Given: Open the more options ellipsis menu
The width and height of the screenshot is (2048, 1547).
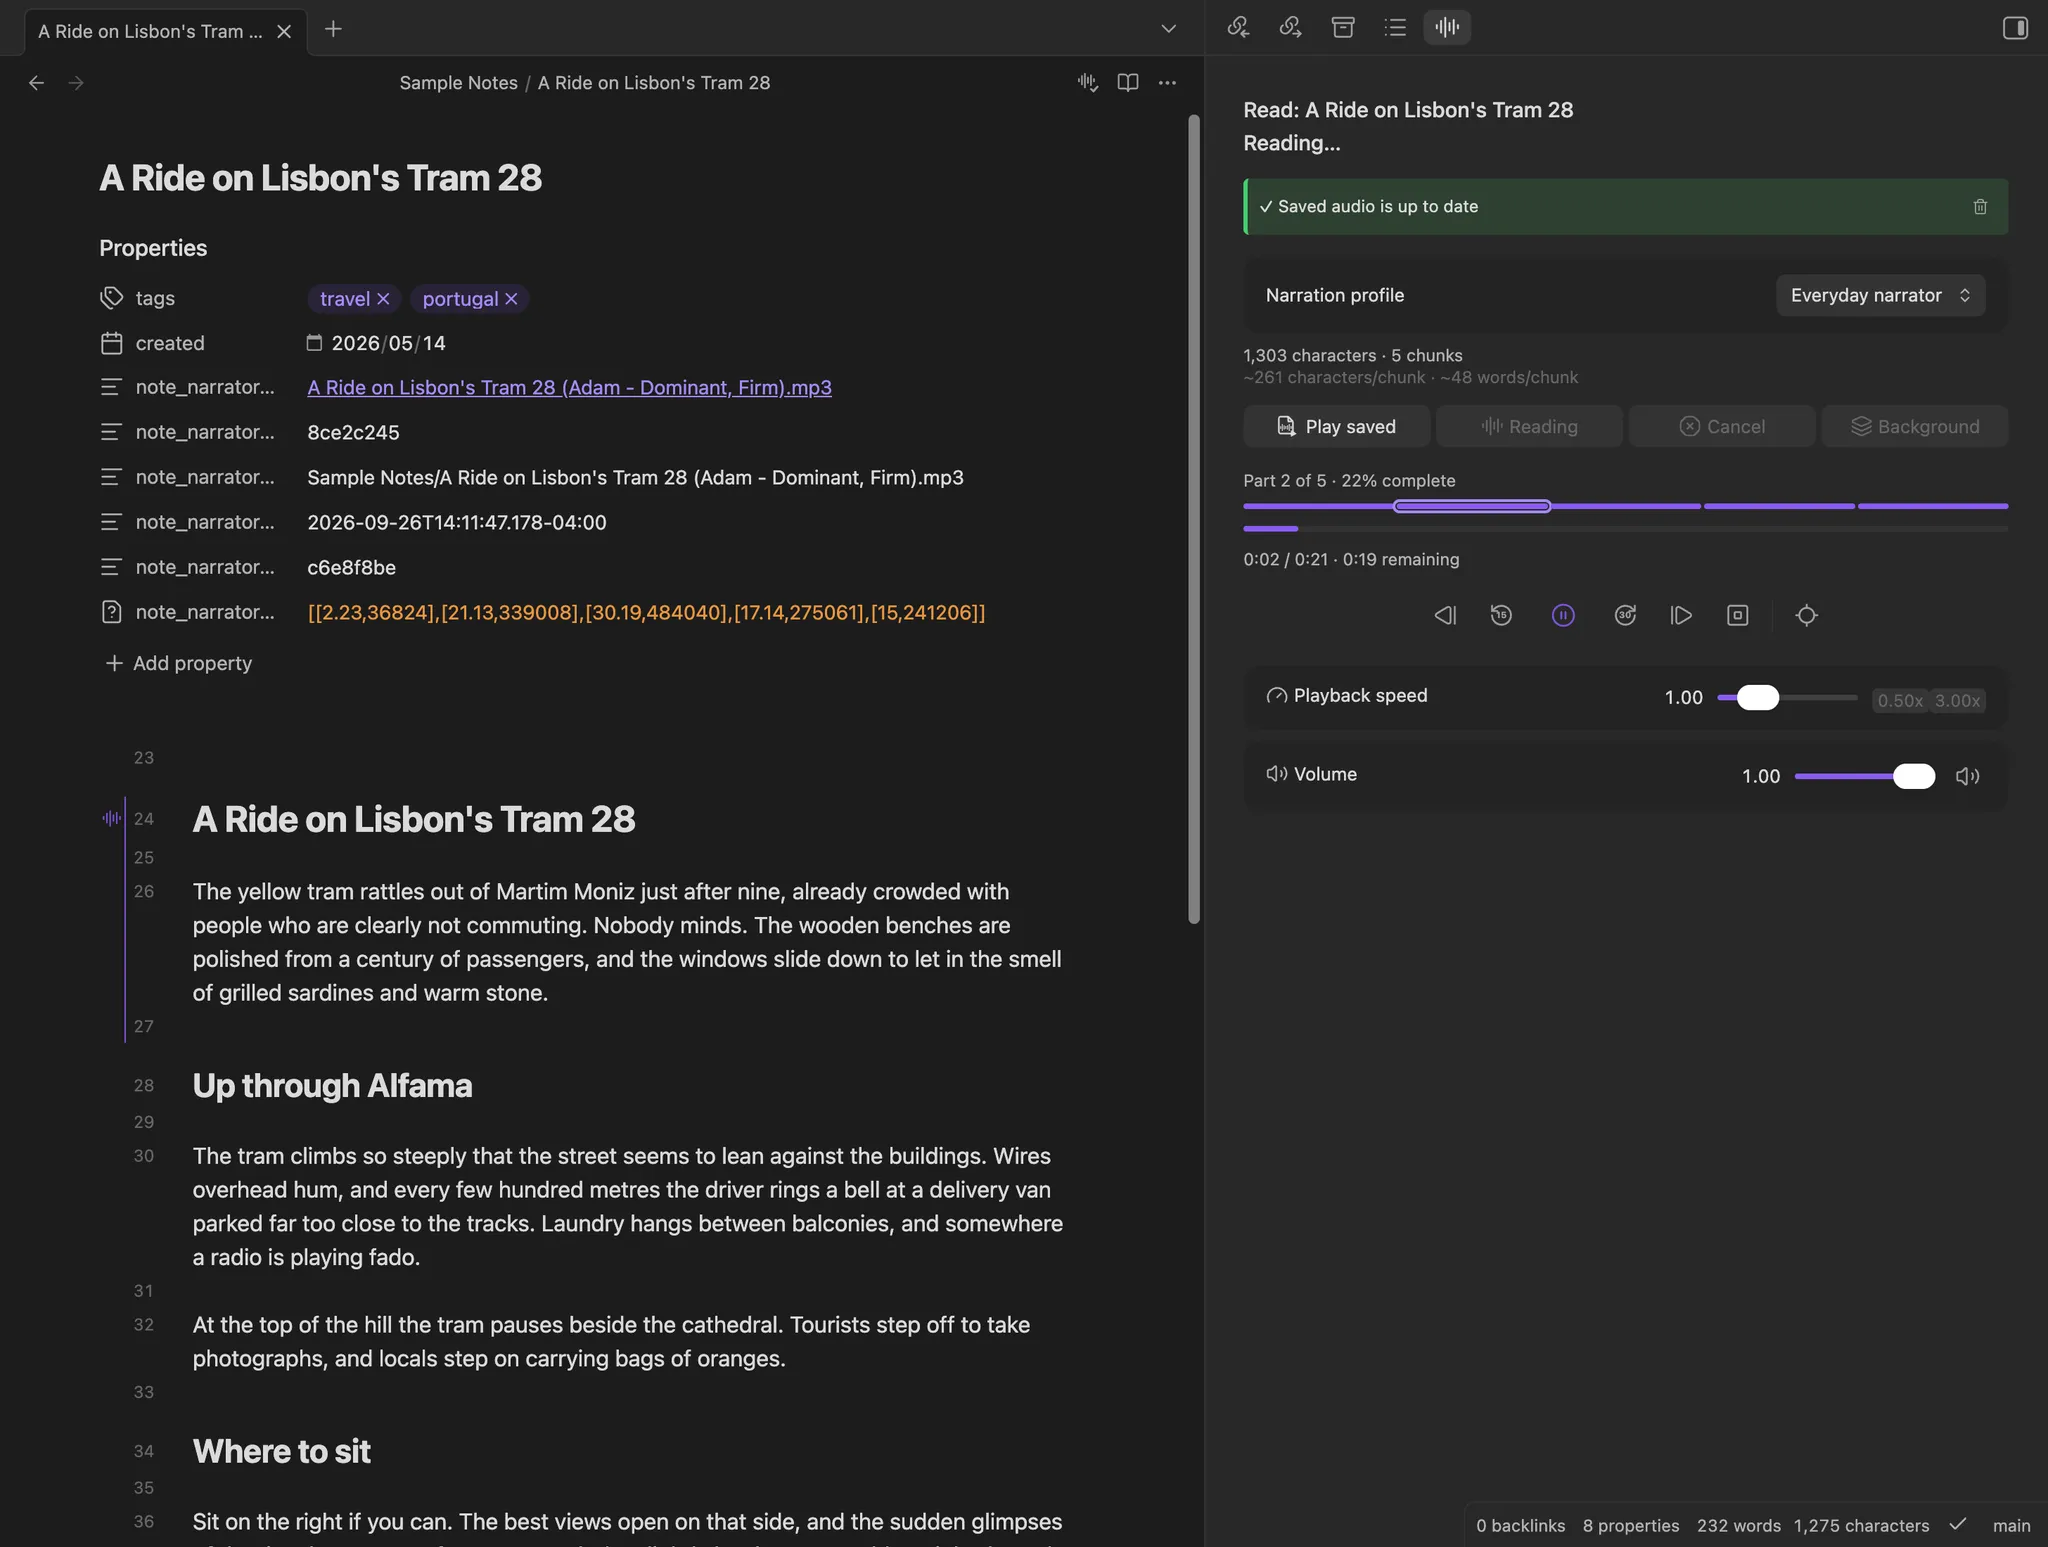Looking at the screenshot, I should 1167,83.
